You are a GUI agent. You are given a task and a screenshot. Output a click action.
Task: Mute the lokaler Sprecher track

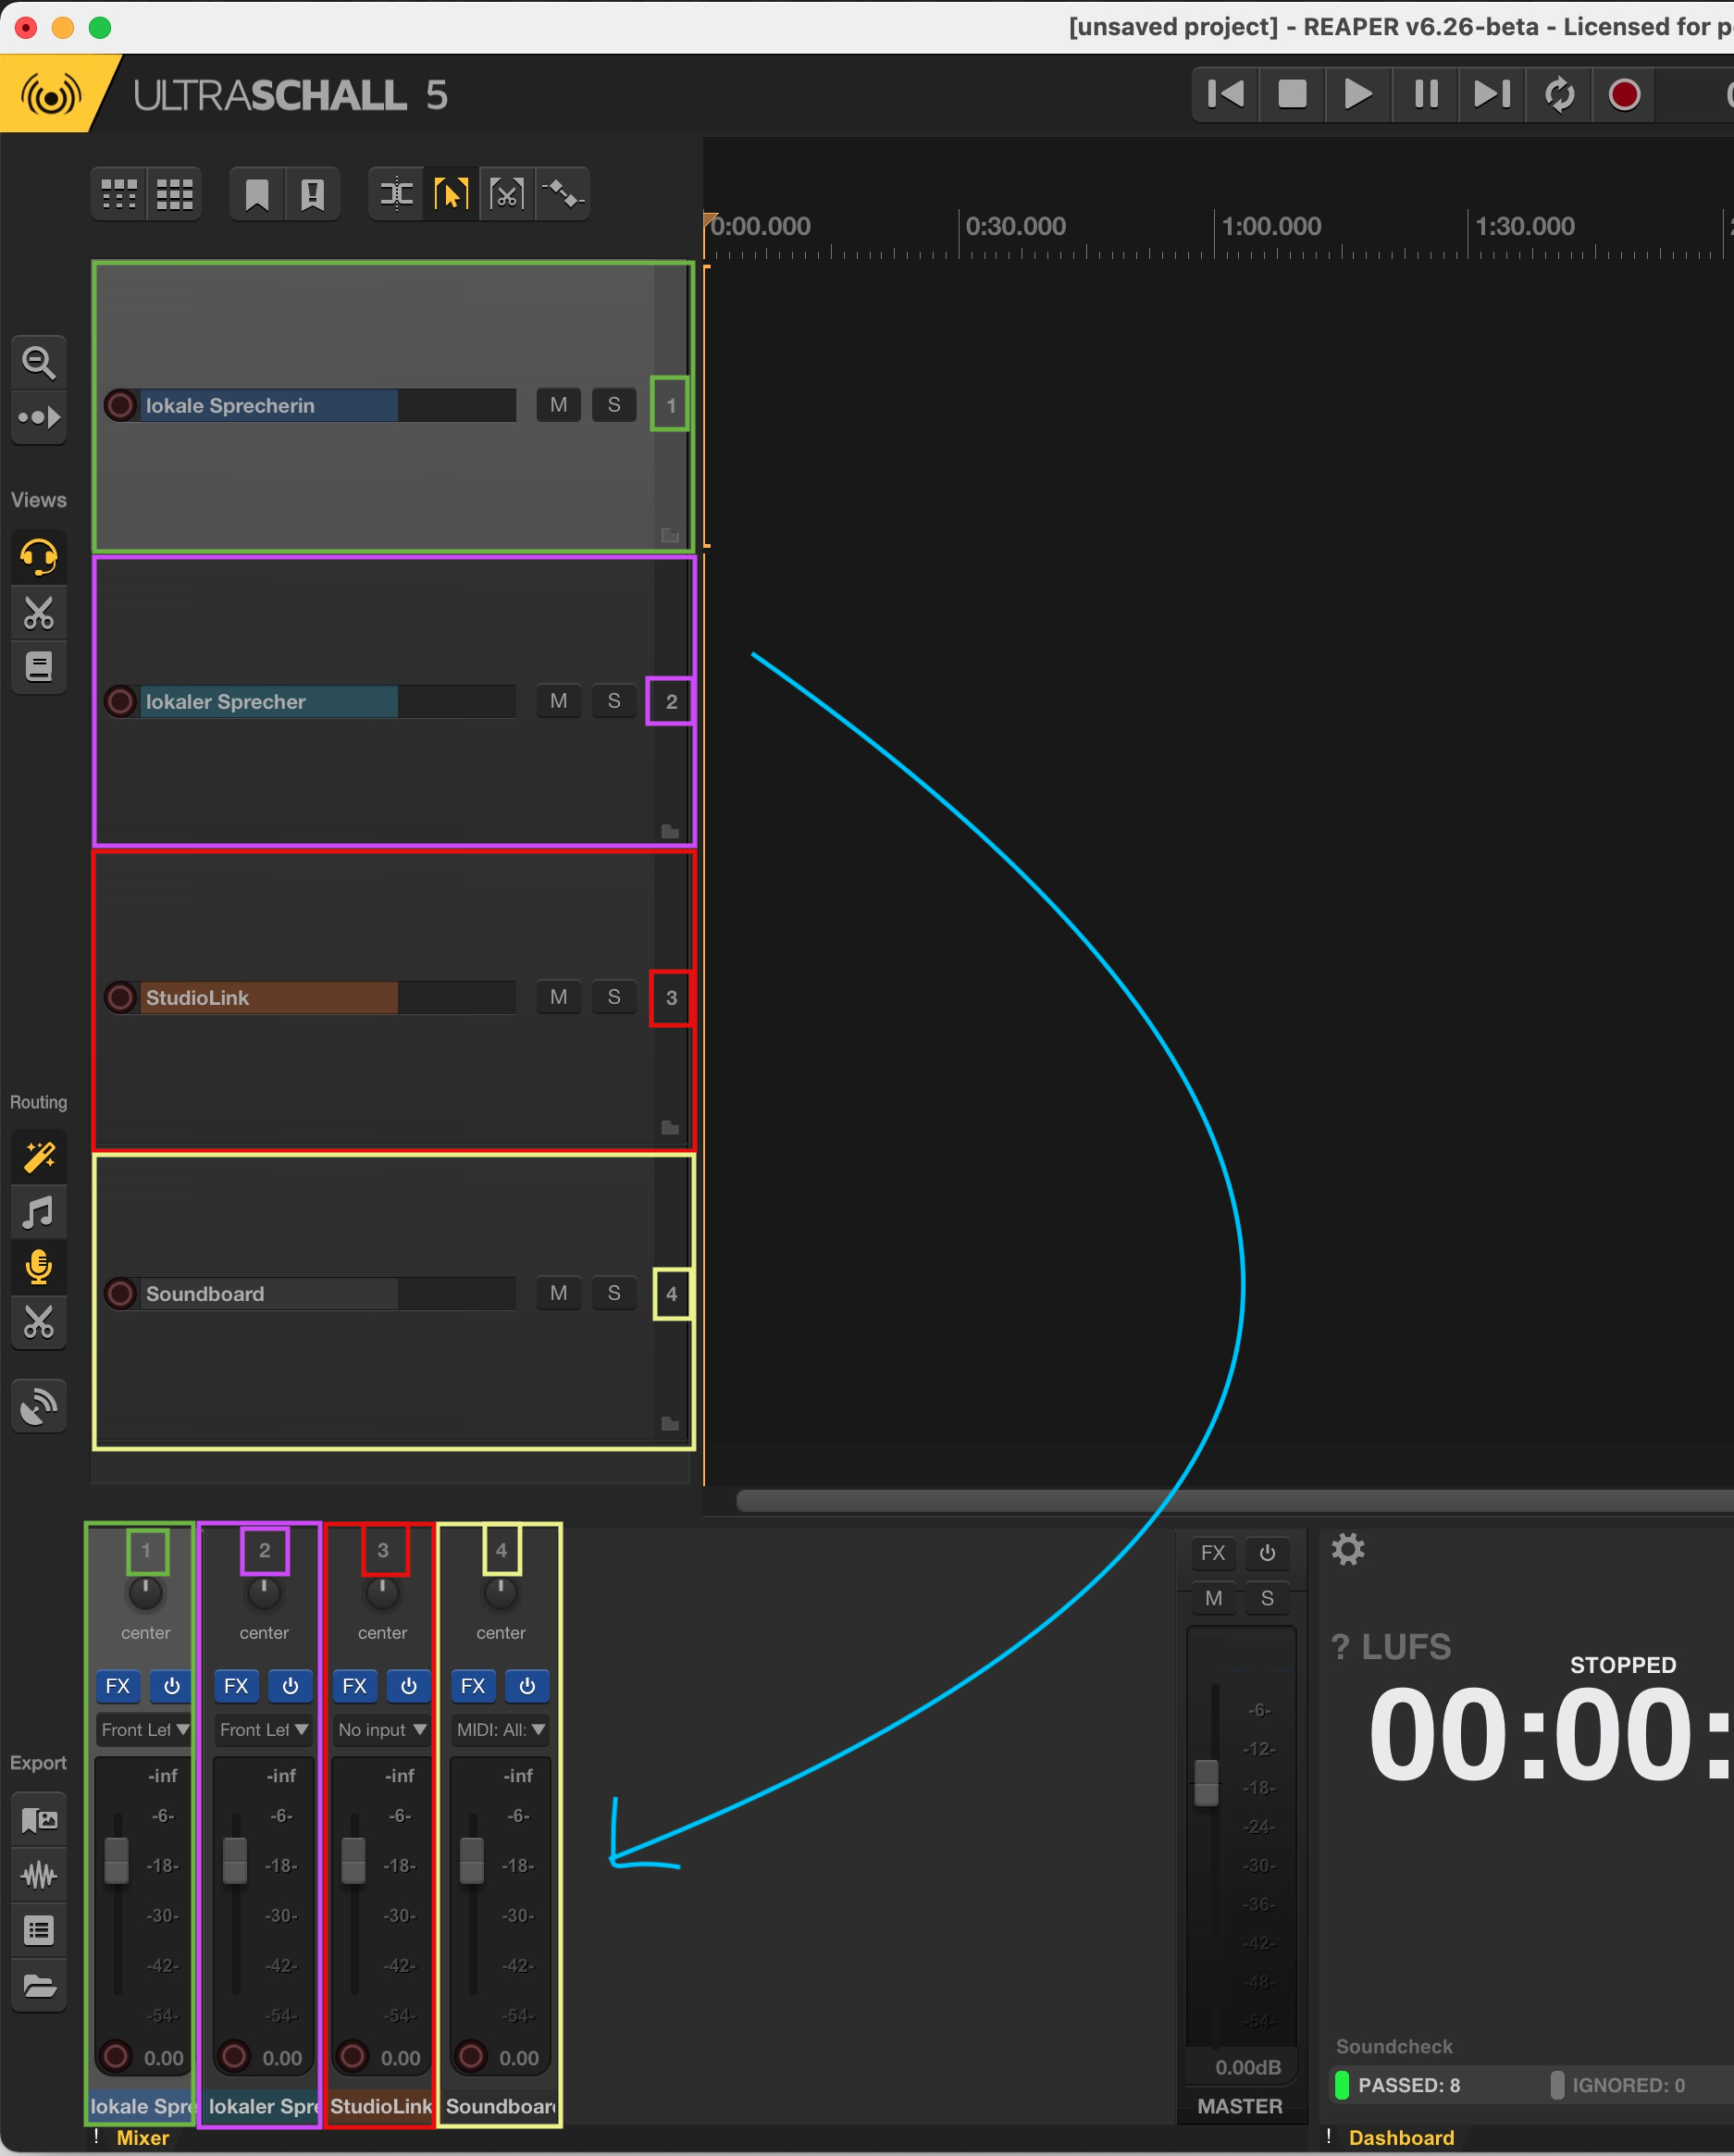558,701
